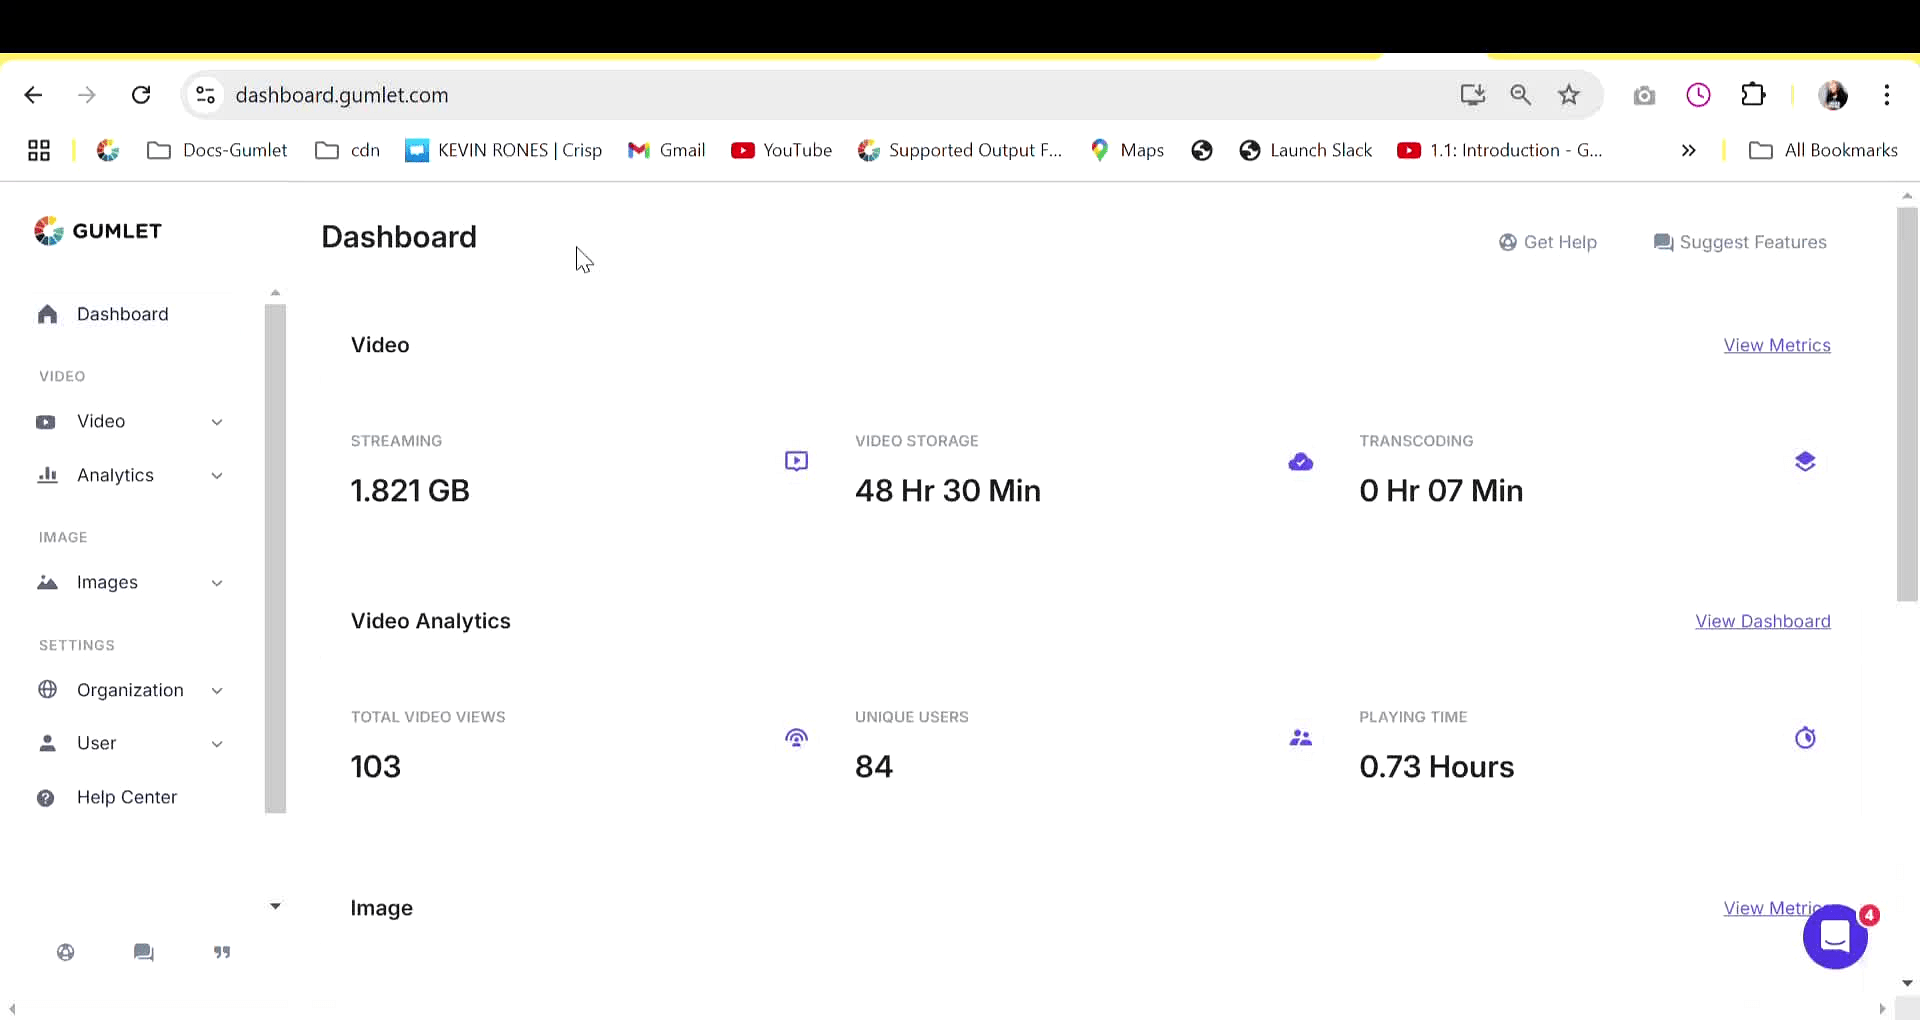
Task: Click the Total Video Views broadcast icon
Action: 796,738
